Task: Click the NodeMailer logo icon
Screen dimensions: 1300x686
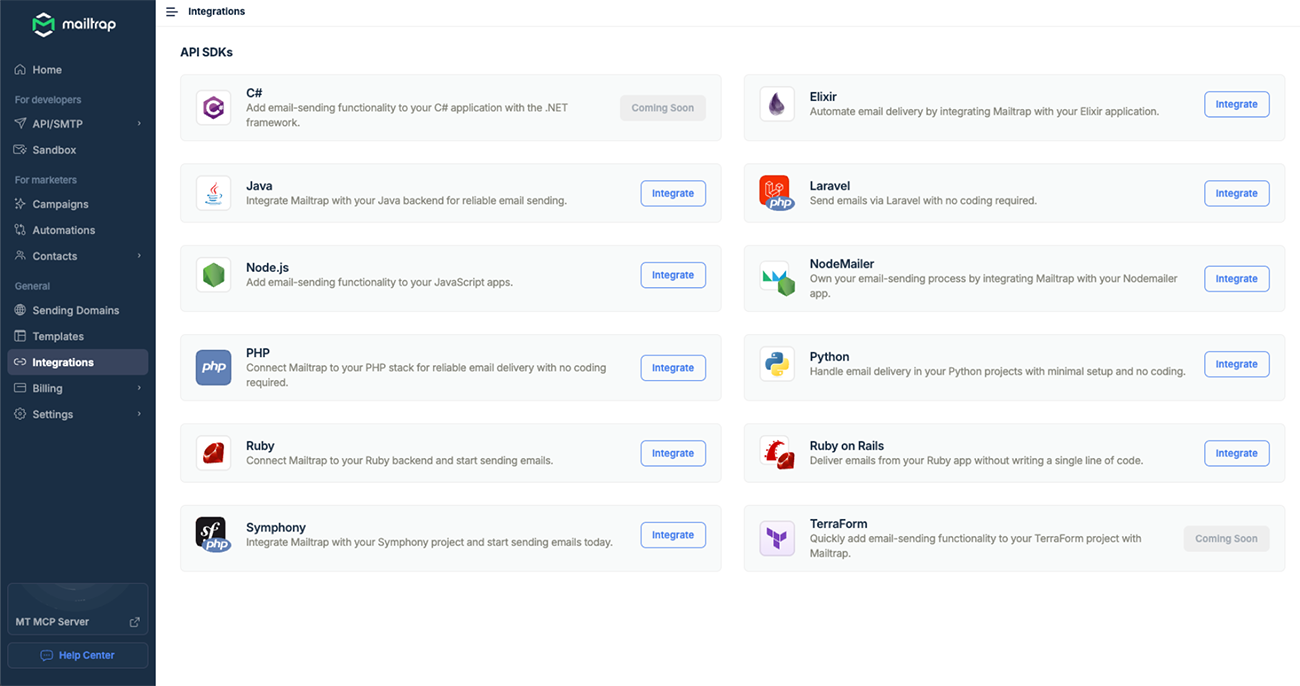Action: pos(777,279)
